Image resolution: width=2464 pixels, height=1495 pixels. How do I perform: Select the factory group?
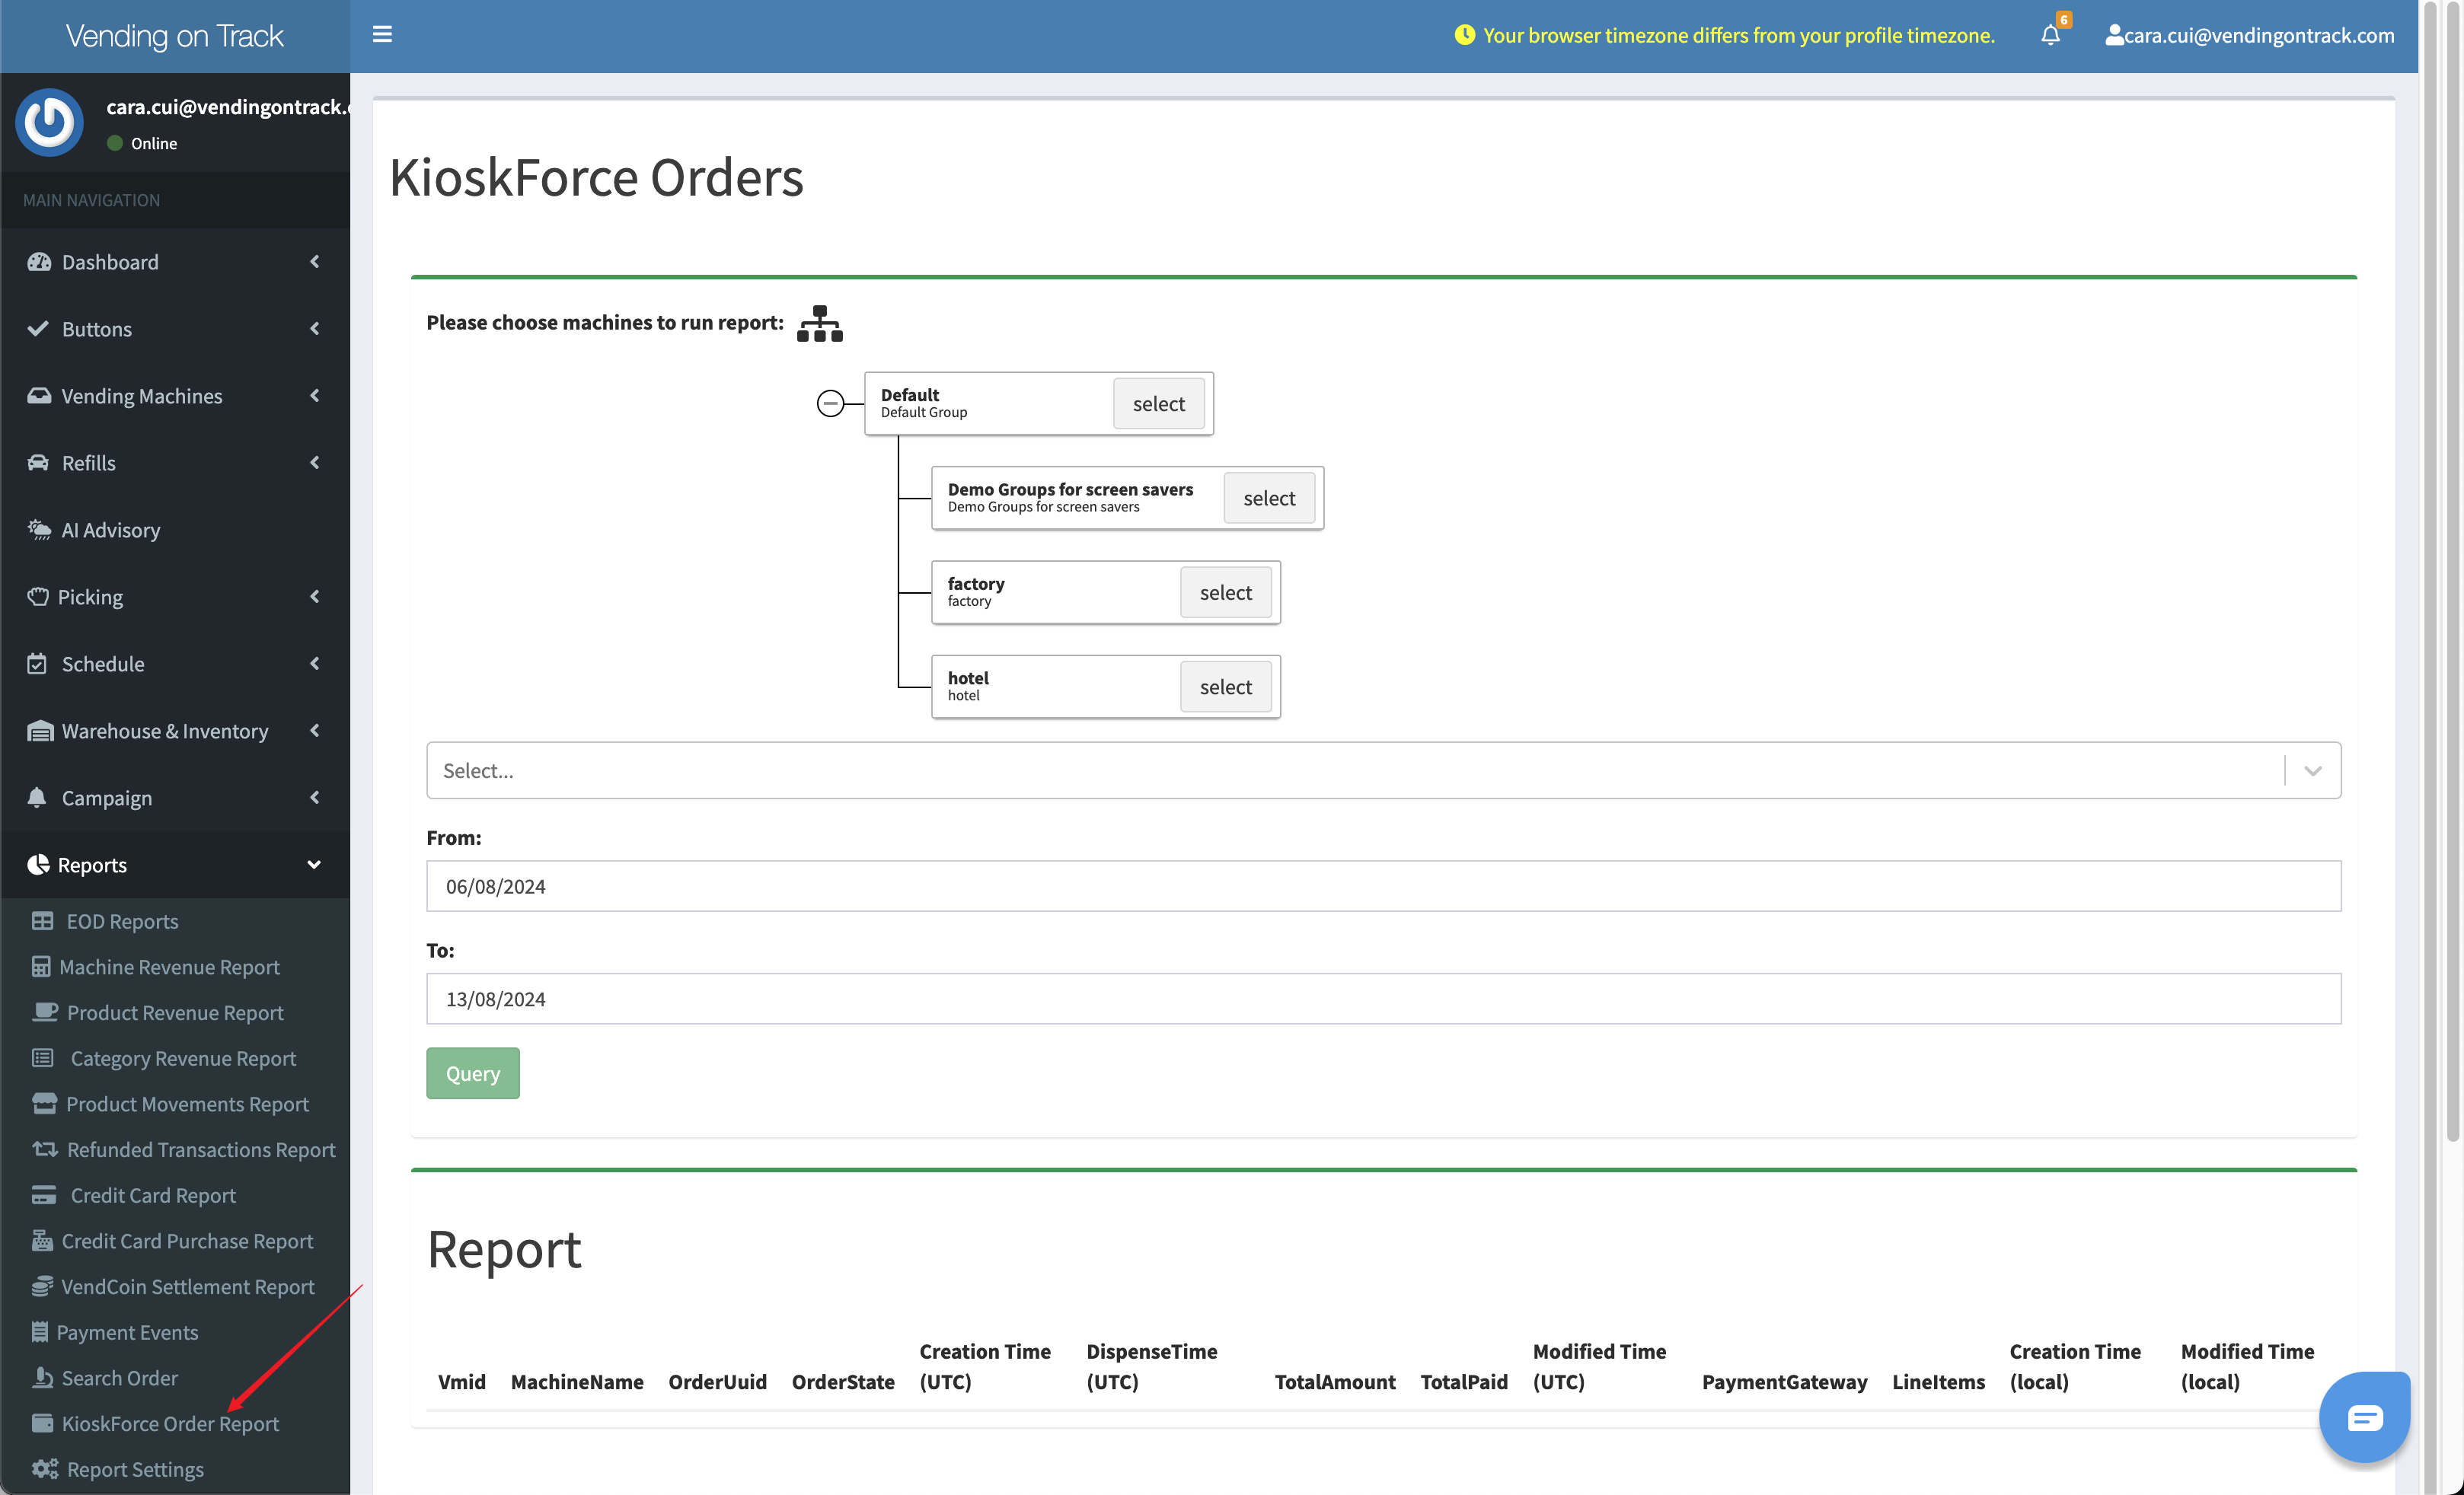click(1225, 591)
